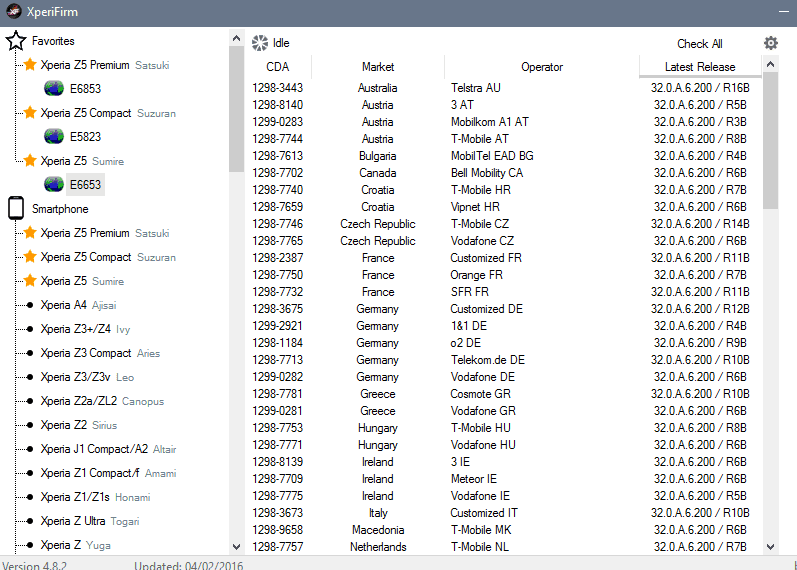Select the Telstra AU firmware row
The height and width of the screenshot is (570, 797).
pos(504,87)
